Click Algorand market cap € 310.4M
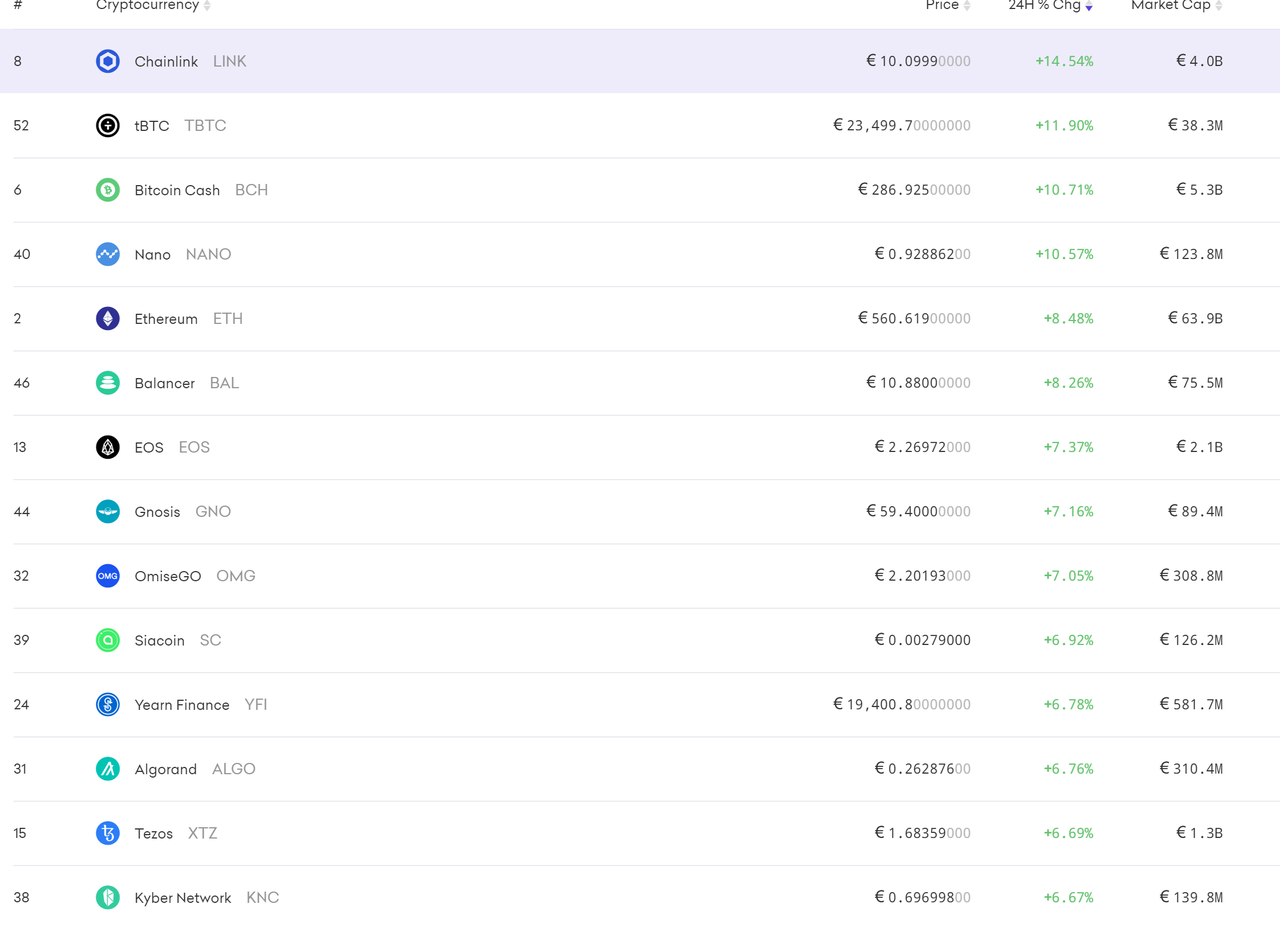Viewport: 1280px width, 926px height. (1191, 769)
